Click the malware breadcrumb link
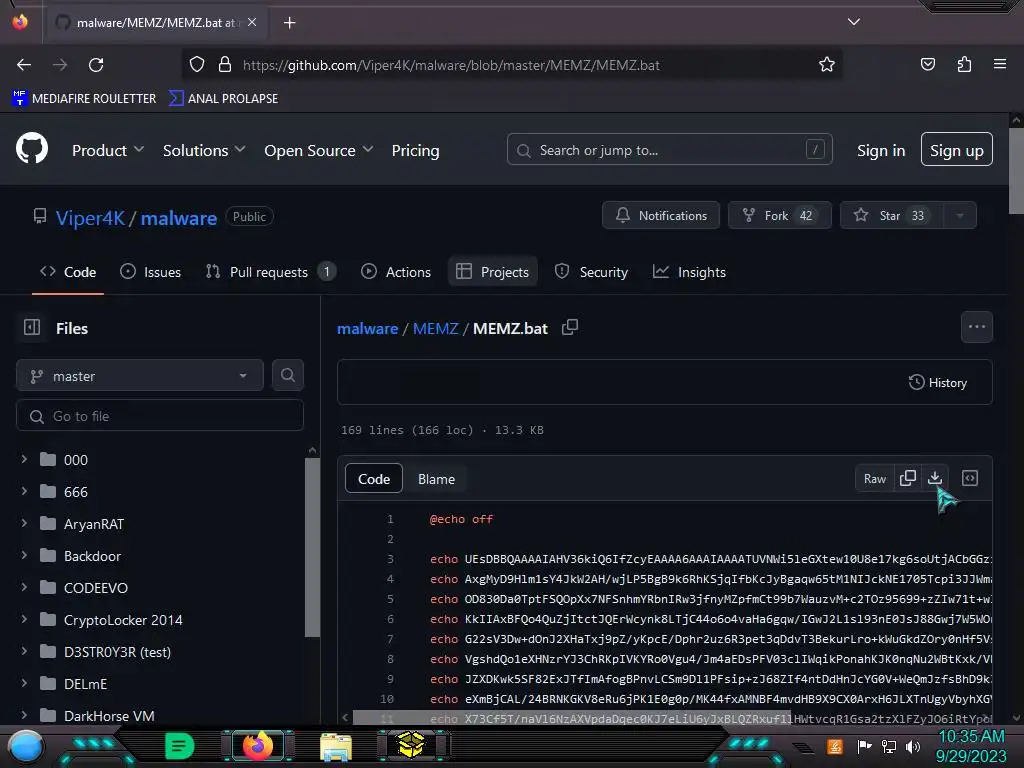 pyautogui.click(x=367, y=328)
